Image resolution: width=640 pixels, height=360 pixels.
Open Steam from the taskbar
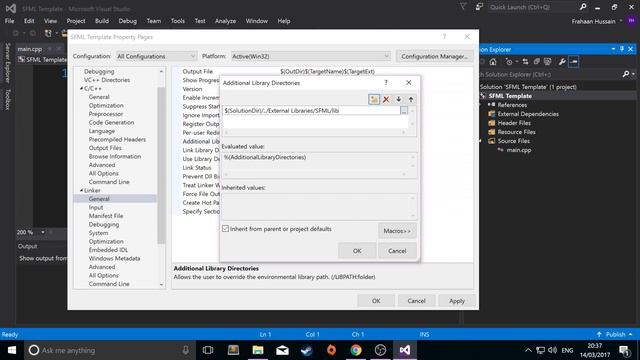[x=307, y=350]
